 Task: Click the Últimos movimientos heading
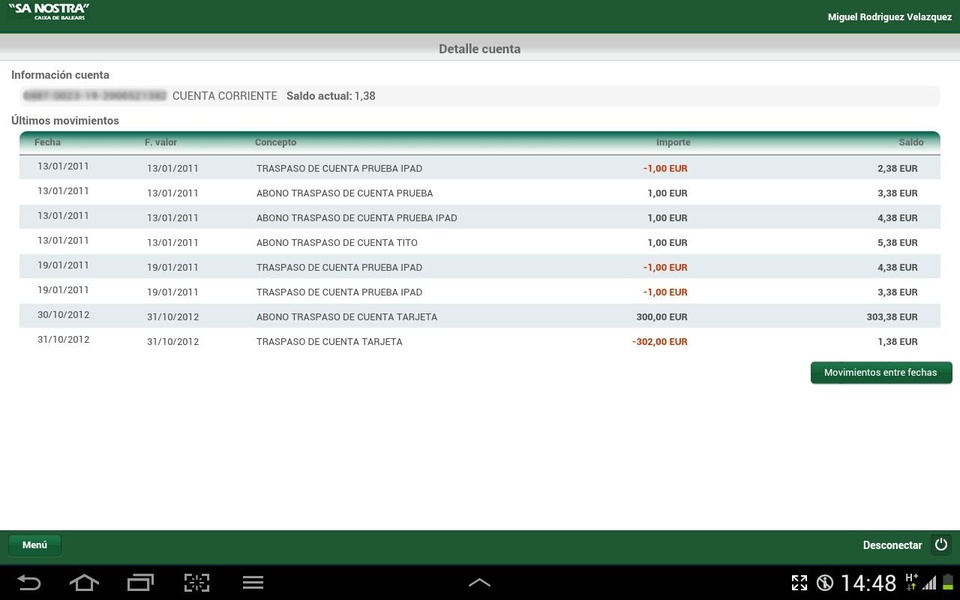(x=65, y=121)
